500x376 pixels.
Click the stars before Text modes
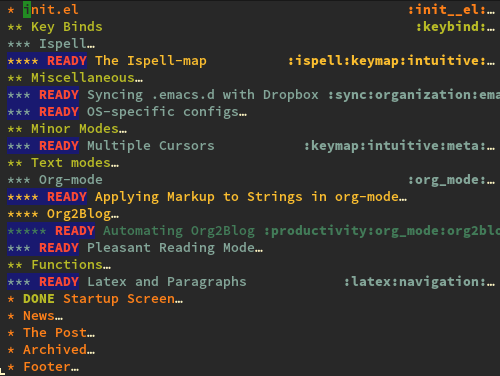(15, 163)
